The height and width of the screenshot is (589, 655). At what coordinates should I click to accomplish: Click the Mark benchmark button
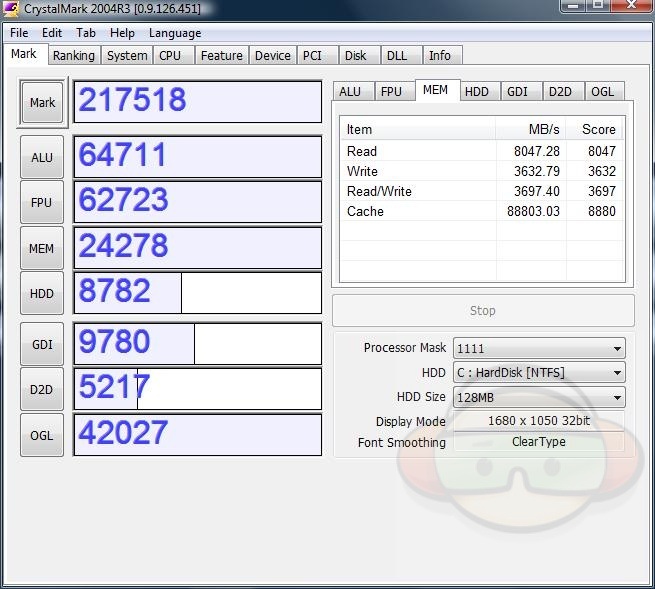[x=42, y=103]
